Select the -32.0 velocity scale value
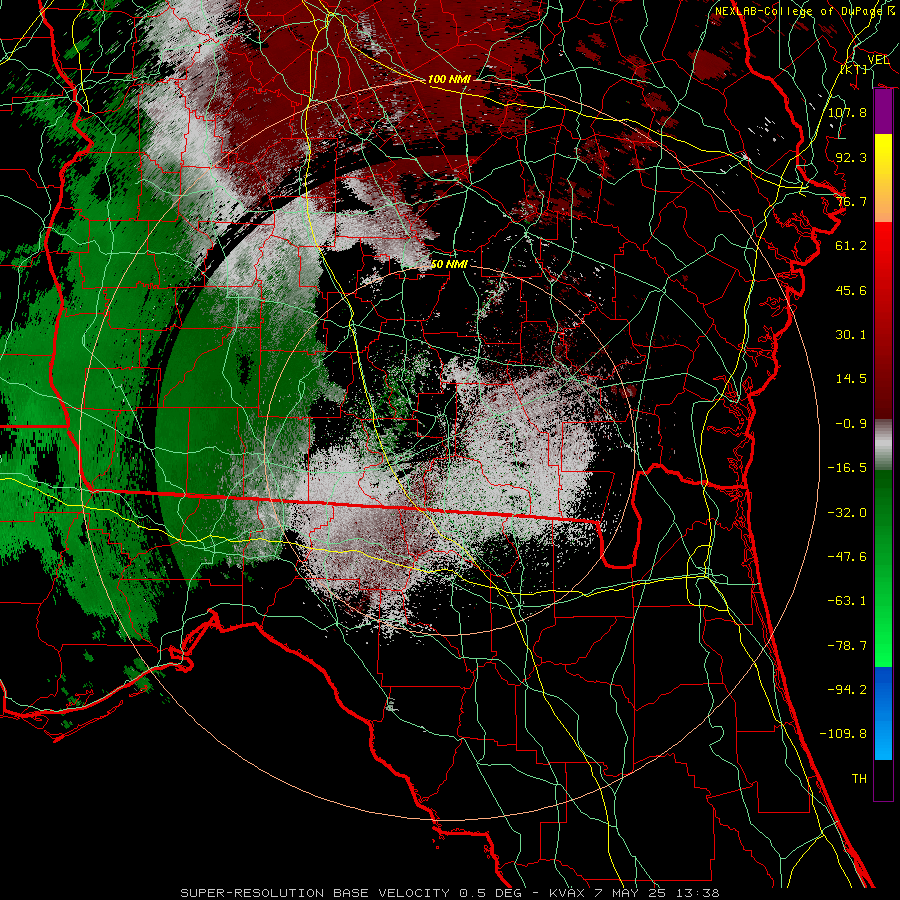 (847, 513)
